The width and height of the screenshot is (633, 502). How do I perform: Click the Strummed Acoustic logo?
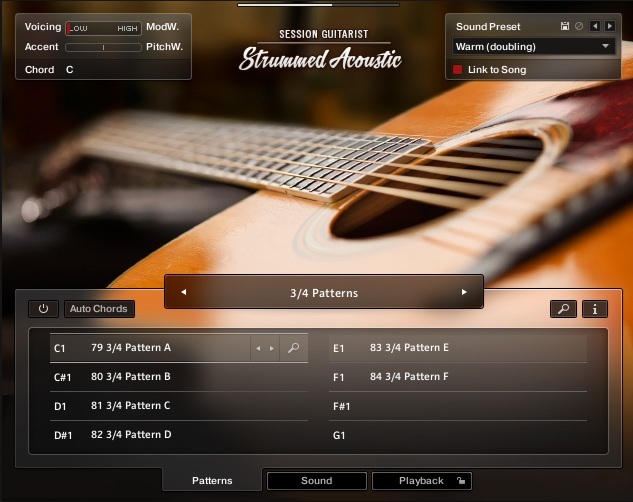[321, 59]
